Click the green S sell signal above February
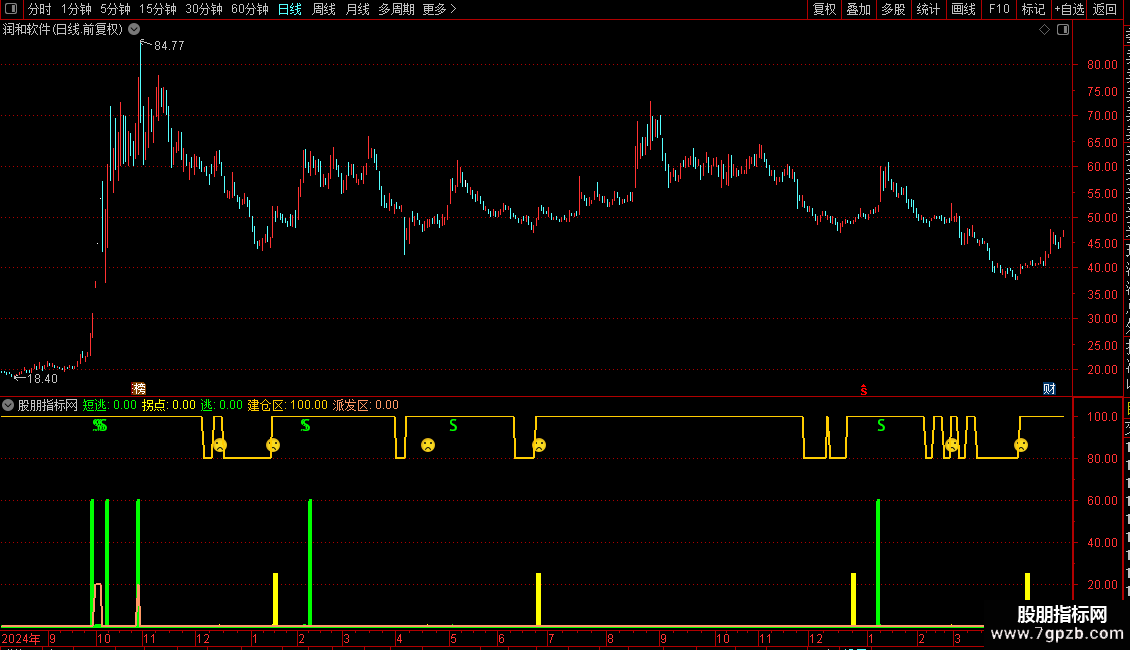The height and width of the screenshot is (650, 1130). click(306, 426)
